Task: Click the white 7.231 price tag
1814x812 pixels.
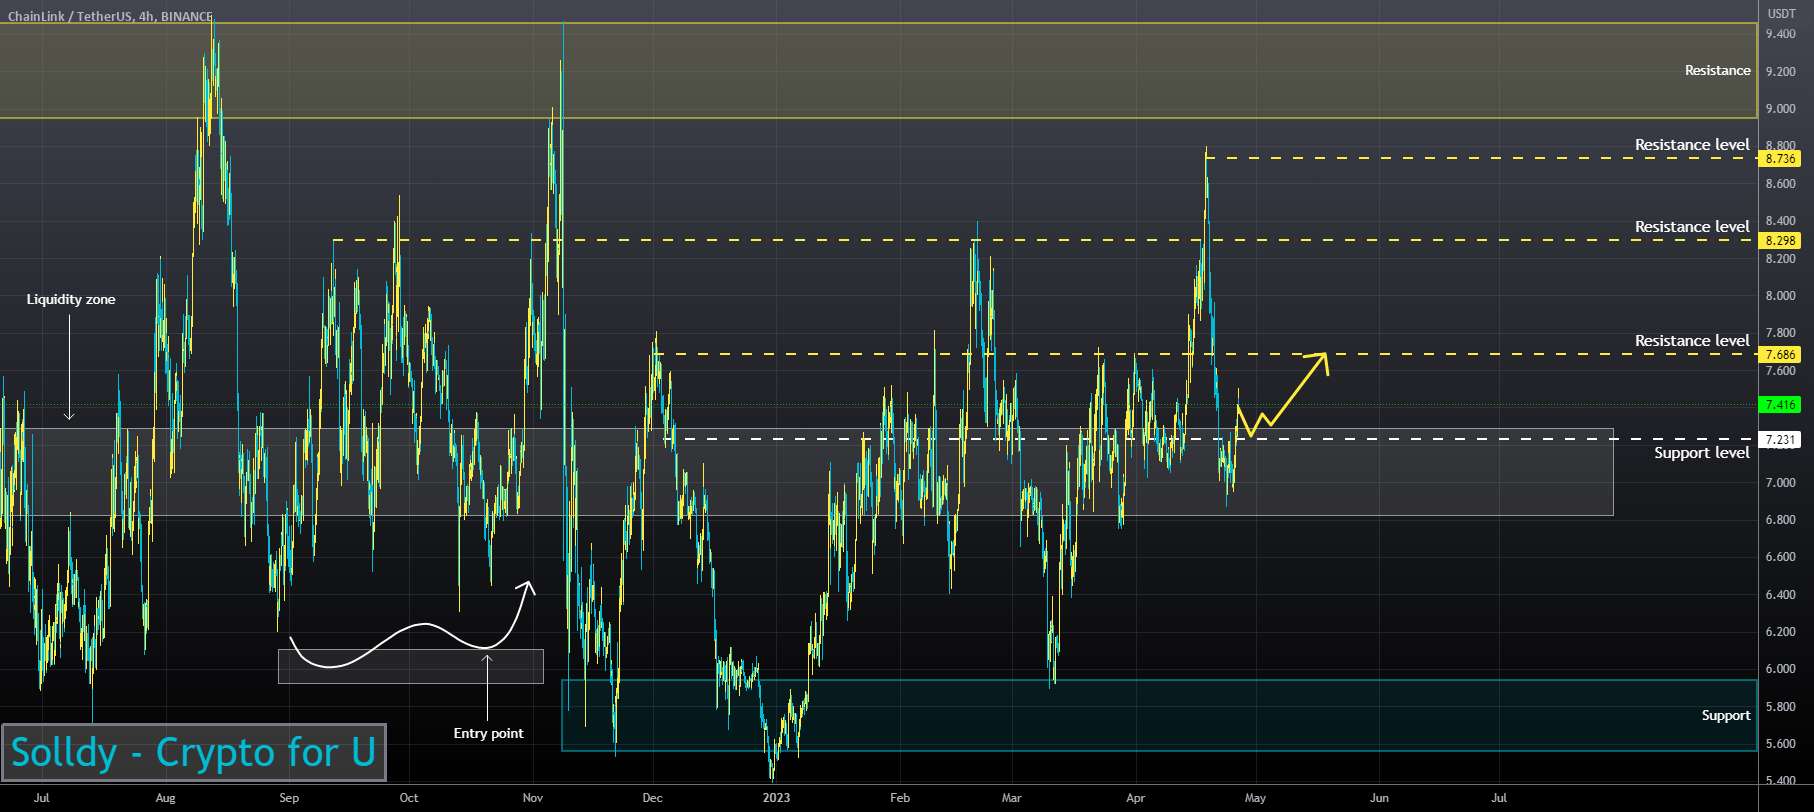Action: point(1780,440)
